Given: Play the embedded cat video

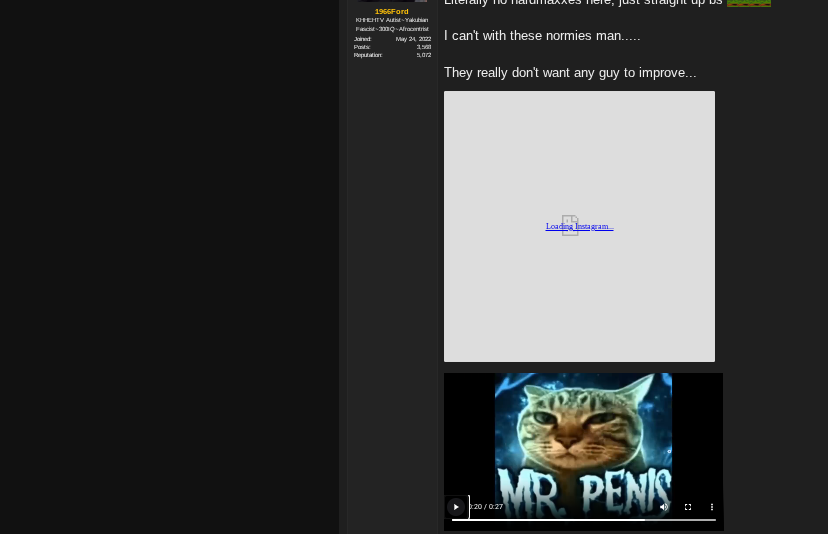Looking at the screenshot, I should coord(456,507).
